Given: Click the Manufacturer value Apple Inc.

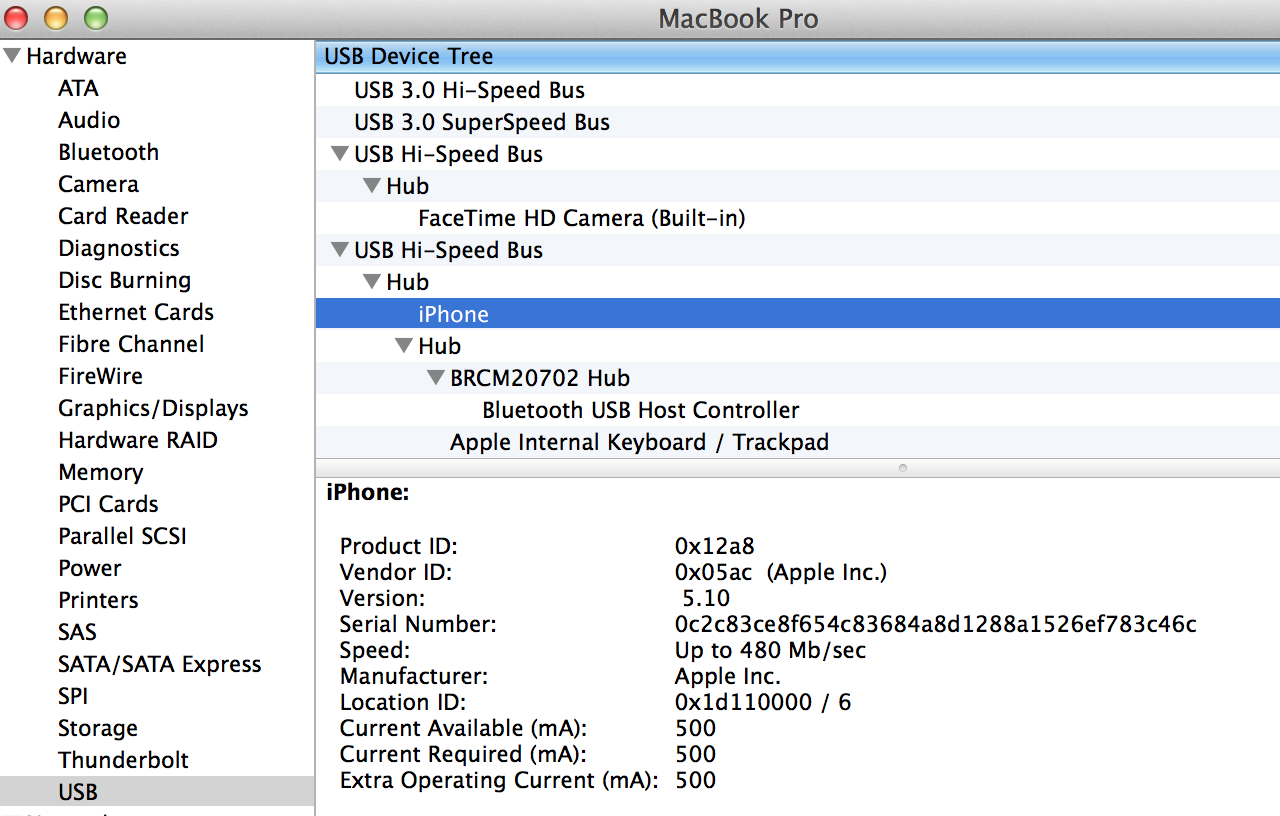Looking at the screenshot, I should (728, 676).
